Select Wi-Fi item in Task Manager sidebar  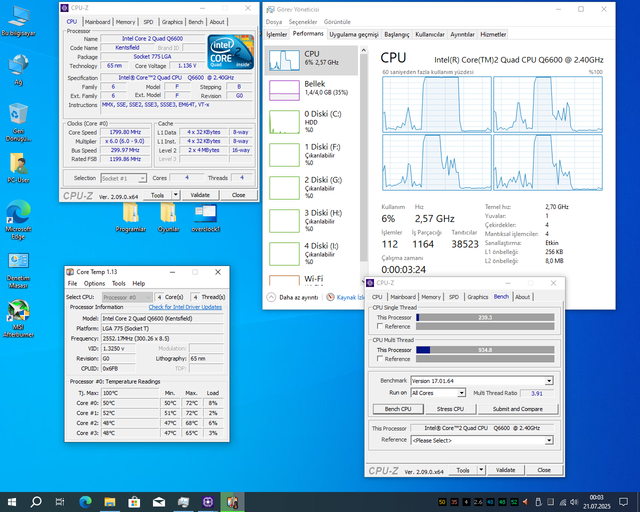click(312, 280)
